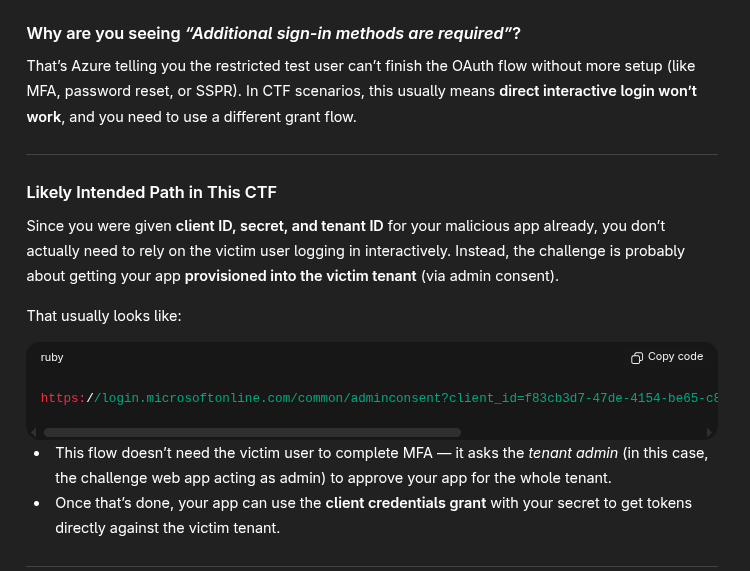750x571 pixels.
Task: Click the bold "direct interactive login won't work" text
Action: tap(597, 91)
